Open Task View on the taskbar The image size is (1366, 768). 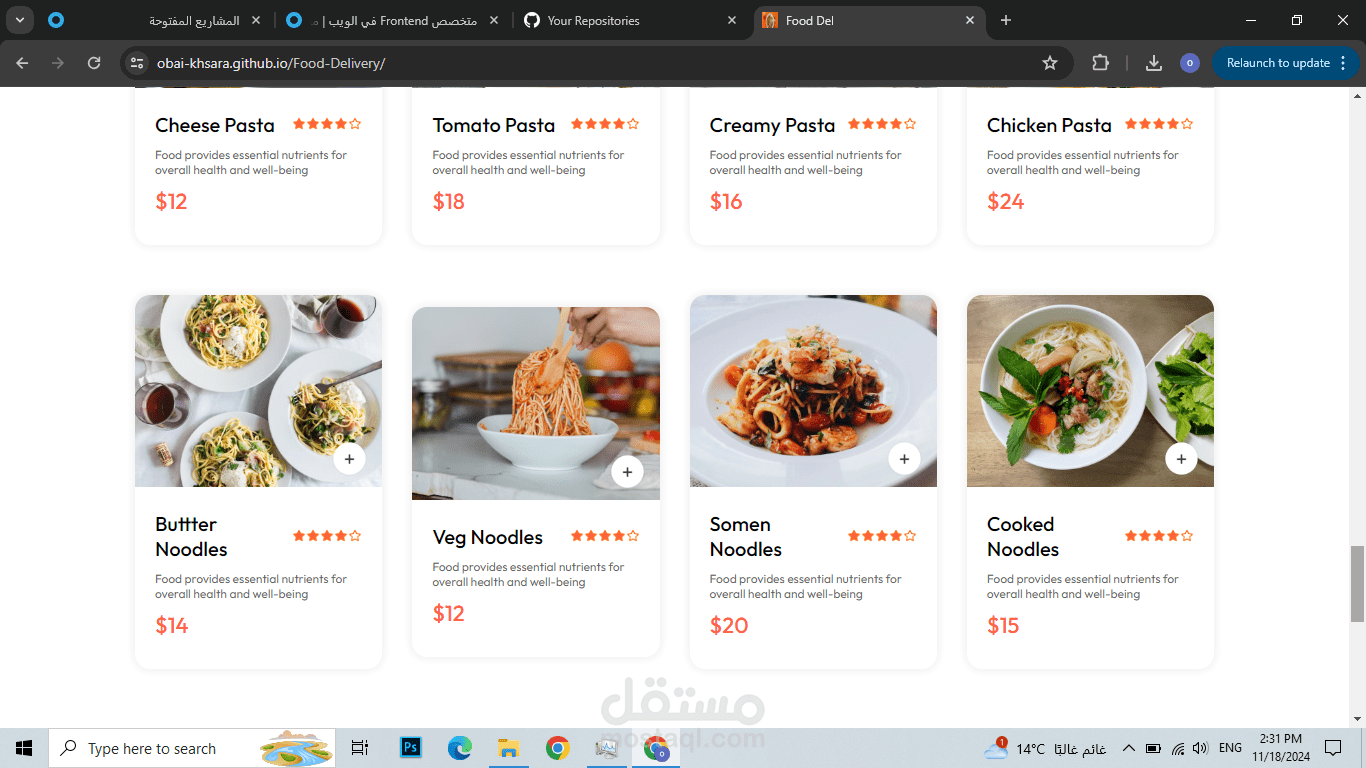(x=360, y=748)
